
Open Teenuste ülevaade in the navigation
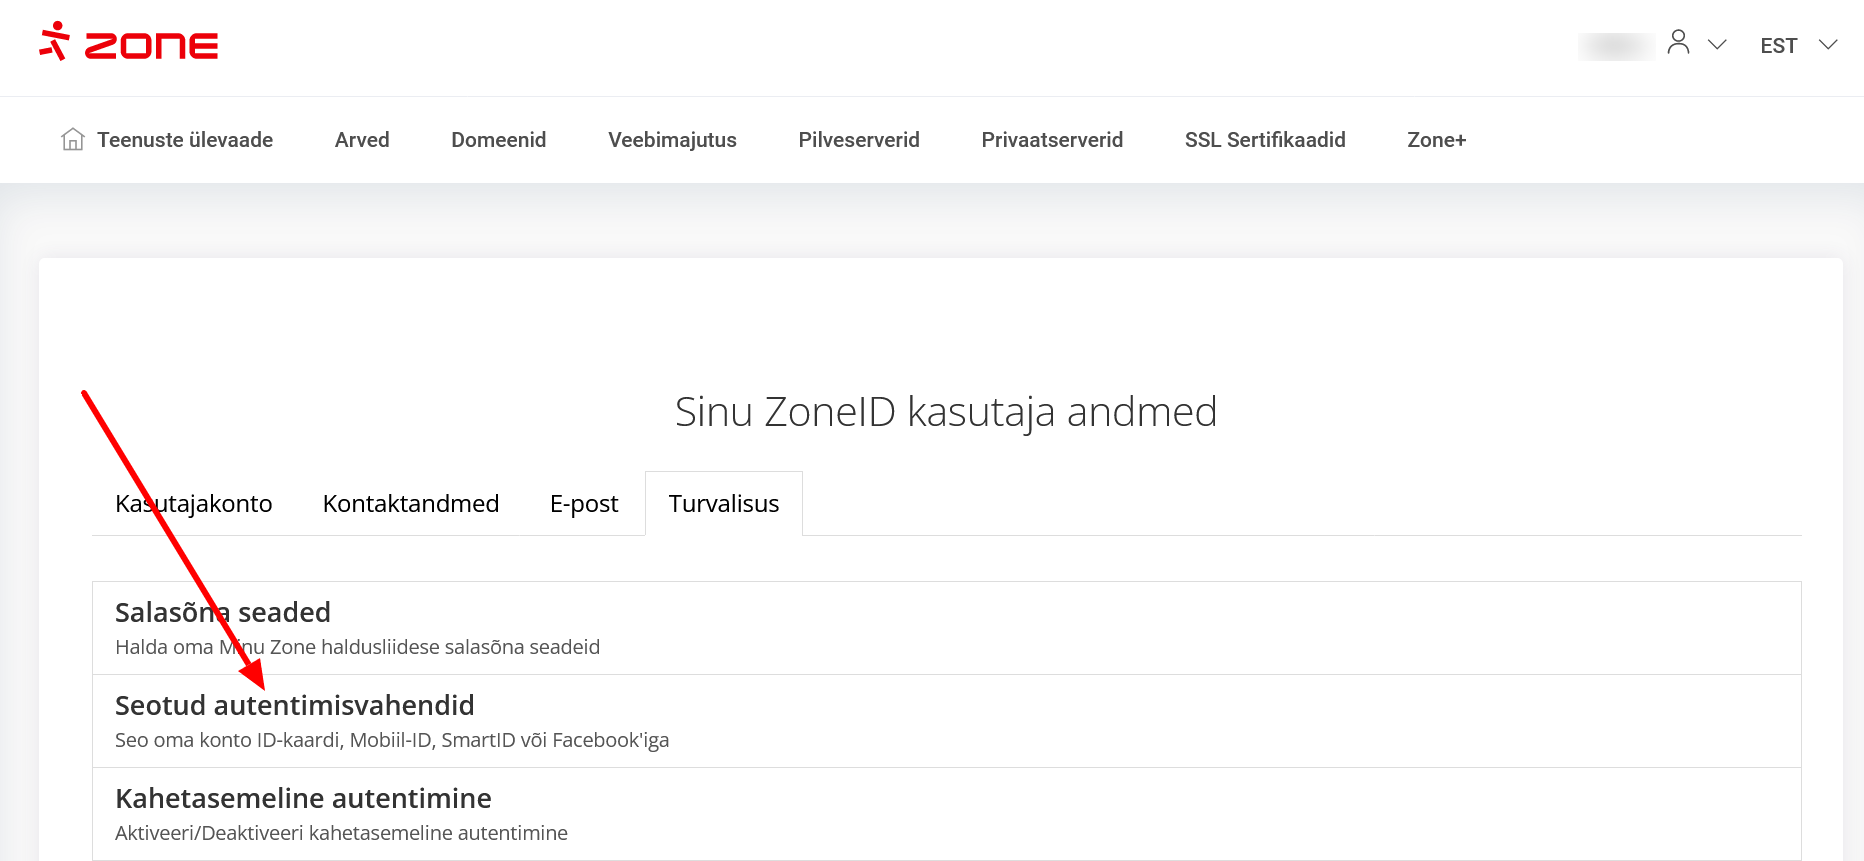[x=185, y=140]
